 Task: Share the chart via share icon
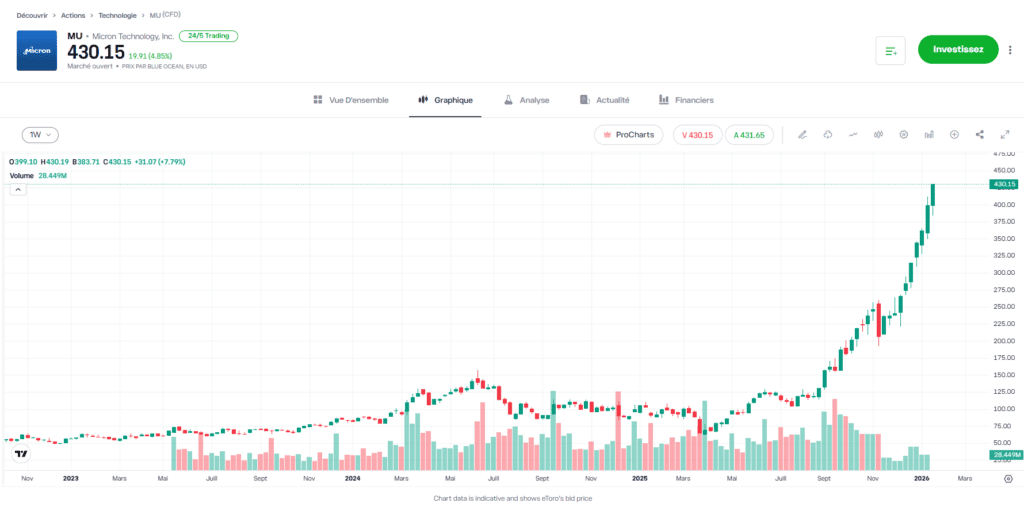[980, 135]
